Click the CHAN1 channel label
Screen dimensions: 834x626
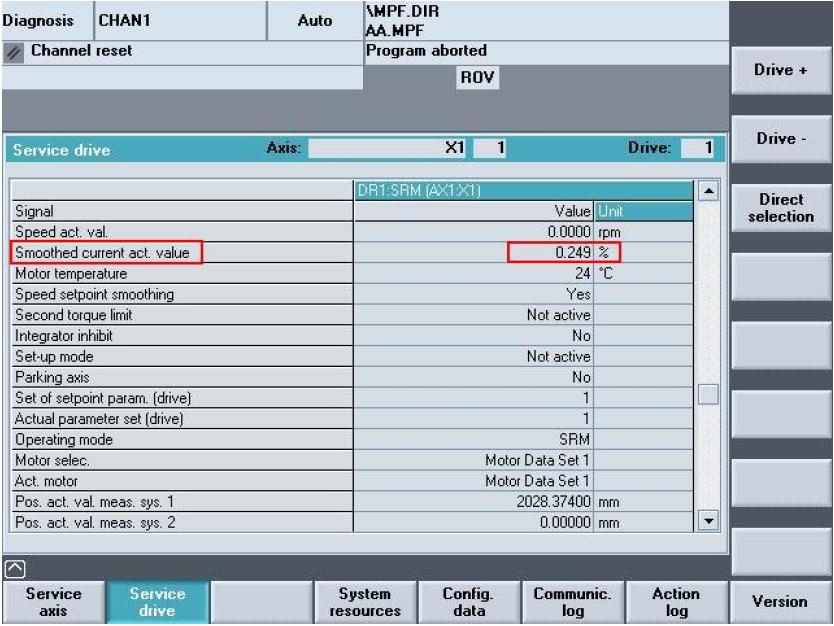(124, 21)
